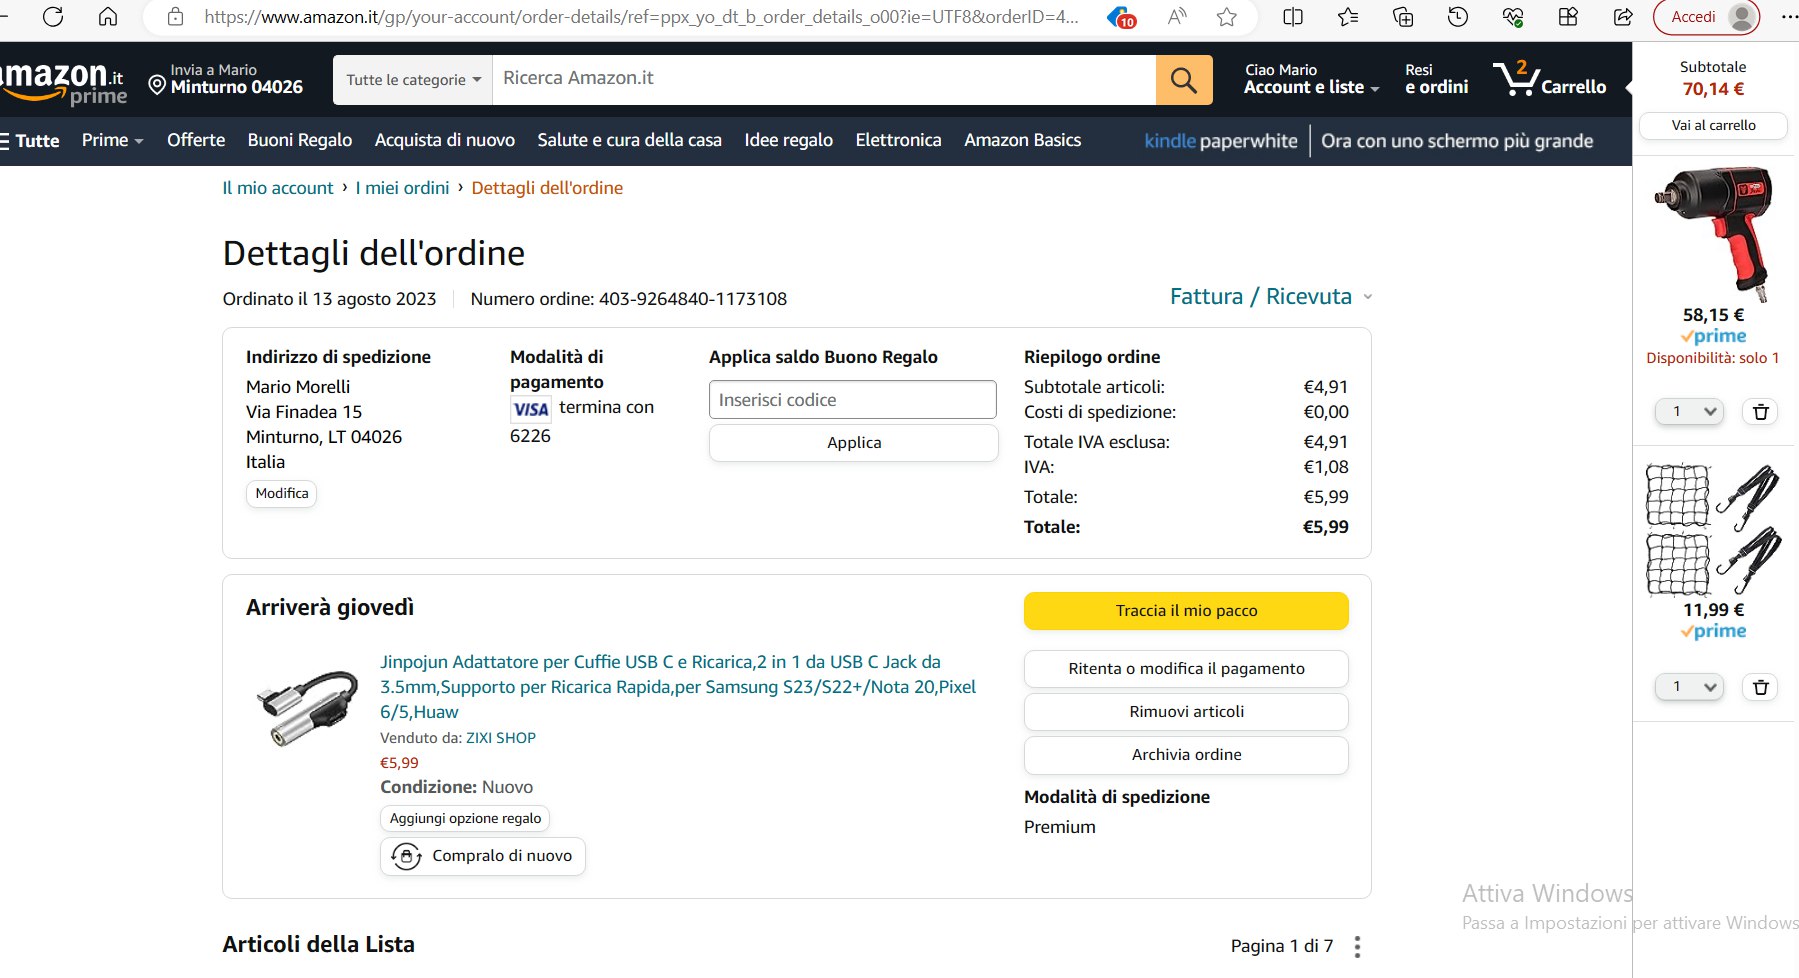The height and width of the screenshot is (978, 1799).
Task: Click the Inserisci codice gift card field
Action: [852, 400]
